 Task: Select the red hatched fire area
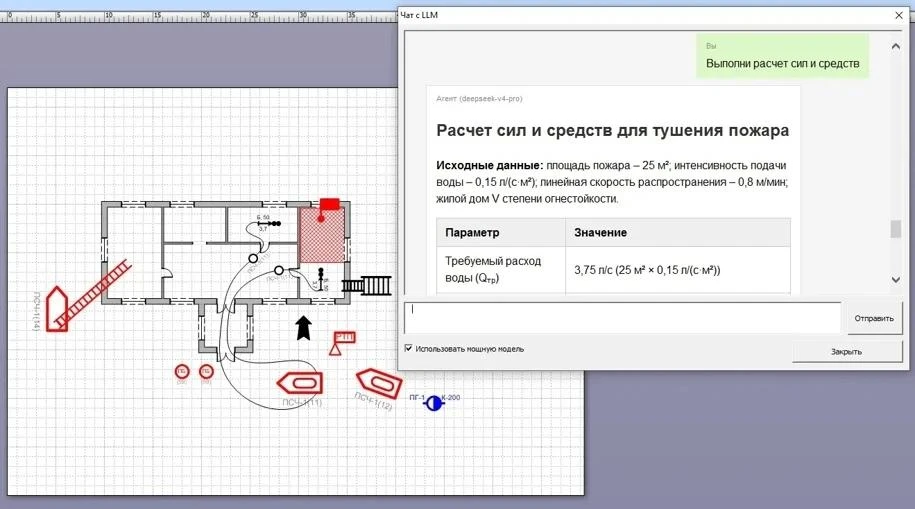point(322,236)
